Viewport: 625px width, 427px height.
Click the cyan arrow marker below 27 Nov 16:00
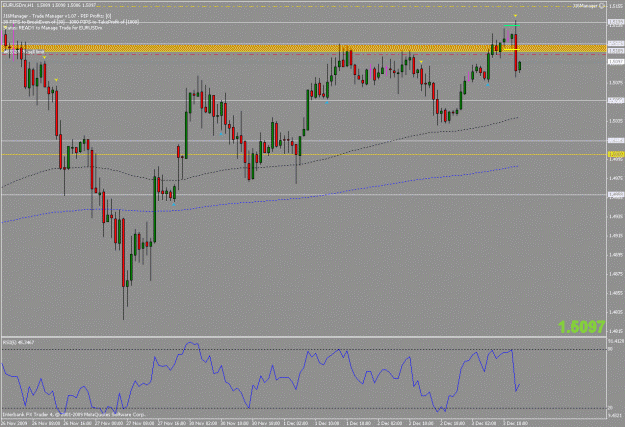tap(174, 205)
